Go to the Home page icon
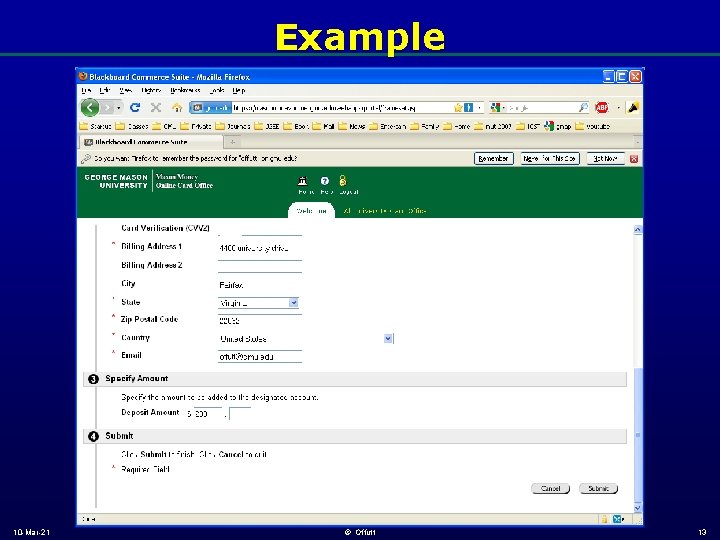Viewport: 720px width, 540px height. 177,107
